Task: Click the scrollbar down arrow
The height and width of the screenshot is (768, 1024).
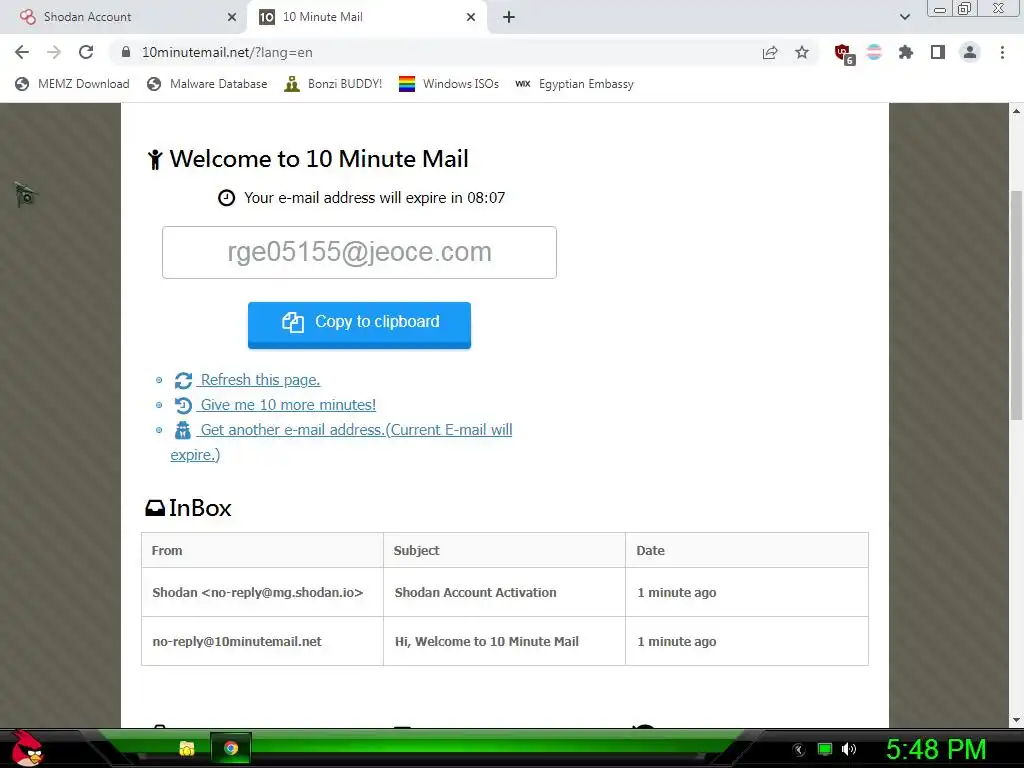Action: (1016, 720)
